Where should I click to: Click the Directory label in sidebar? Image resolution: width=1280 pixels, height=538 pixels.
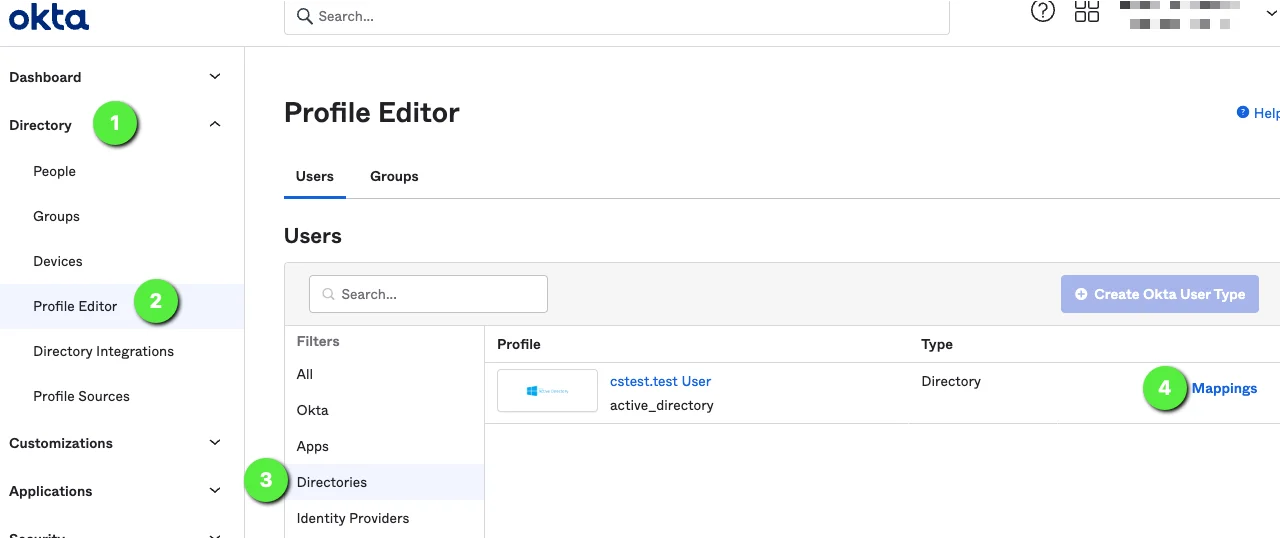(40, 125)
